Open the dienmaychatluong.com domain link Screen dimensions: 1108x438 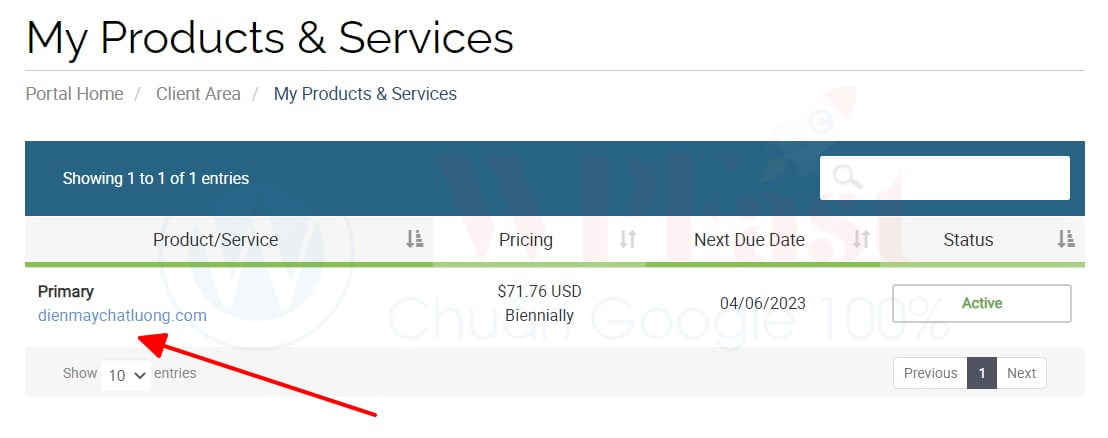122,315
